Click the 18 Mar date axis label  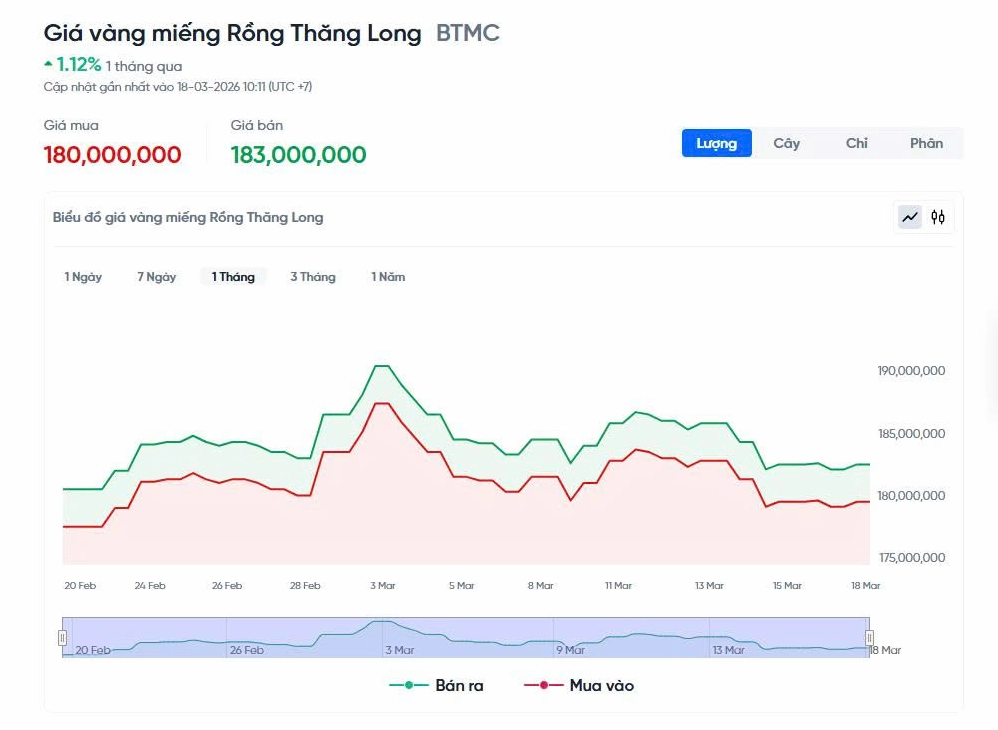click(866, 585)
